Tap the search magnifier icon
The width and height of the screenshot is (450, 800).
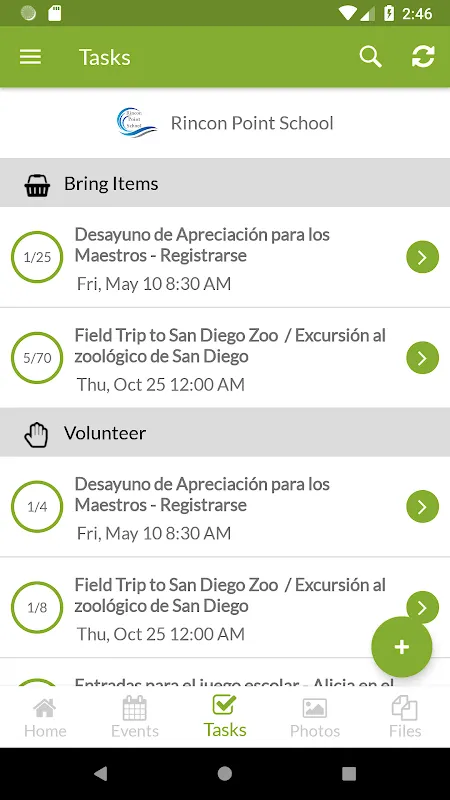point(370,57)
